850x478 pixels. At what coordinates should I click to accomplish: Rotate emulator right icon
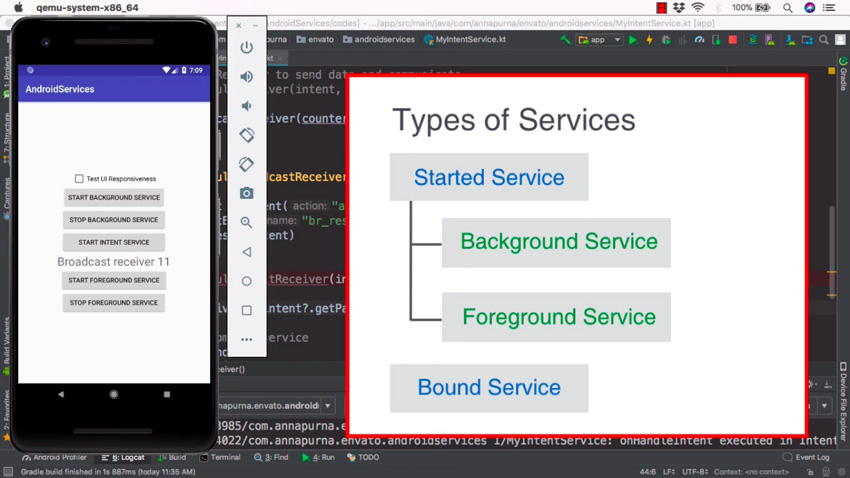pyautogui.click(x=247, y=164)
